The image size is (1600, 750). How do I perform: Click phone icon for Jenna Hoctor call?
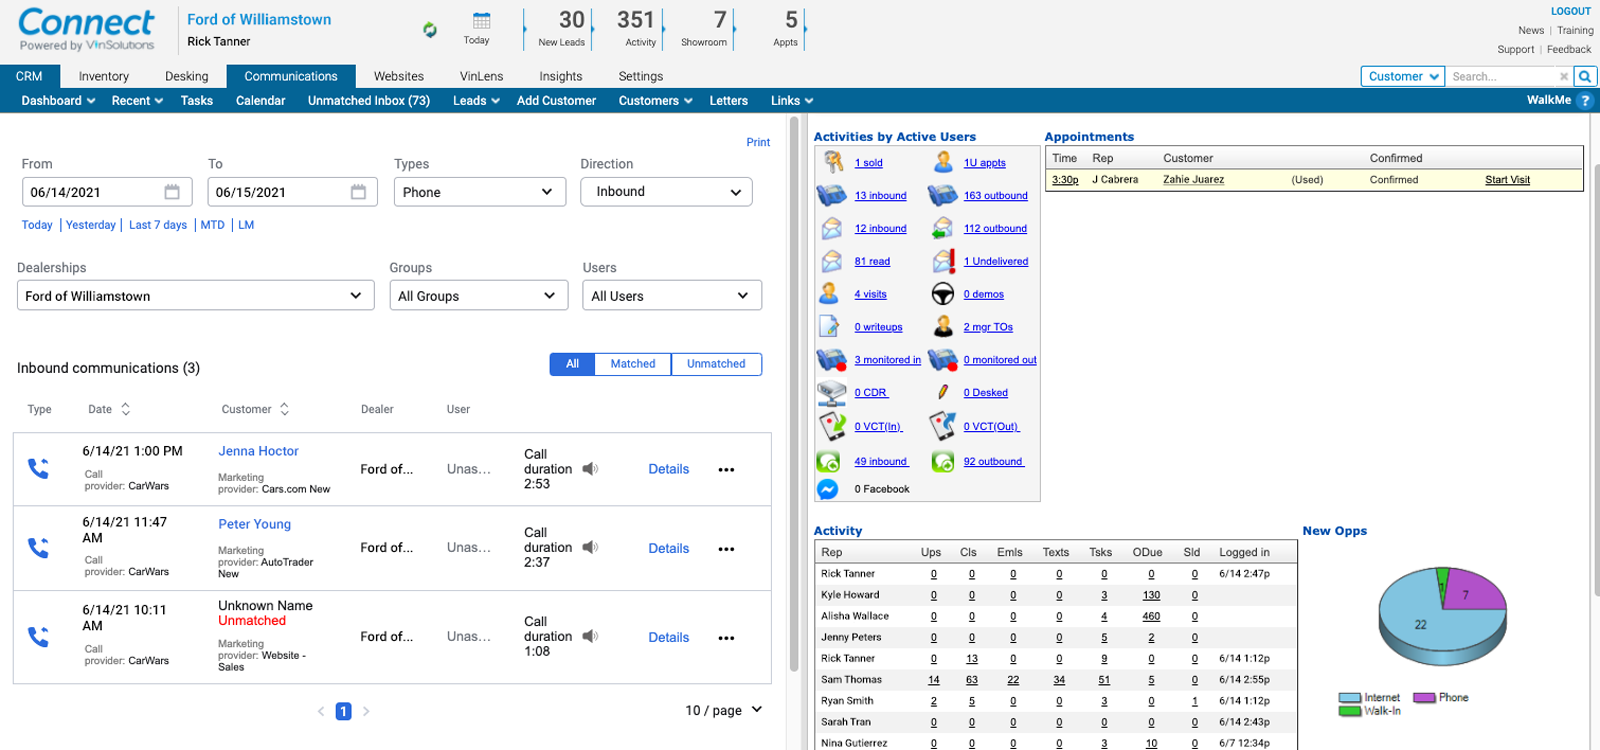(x=38, y=468)
